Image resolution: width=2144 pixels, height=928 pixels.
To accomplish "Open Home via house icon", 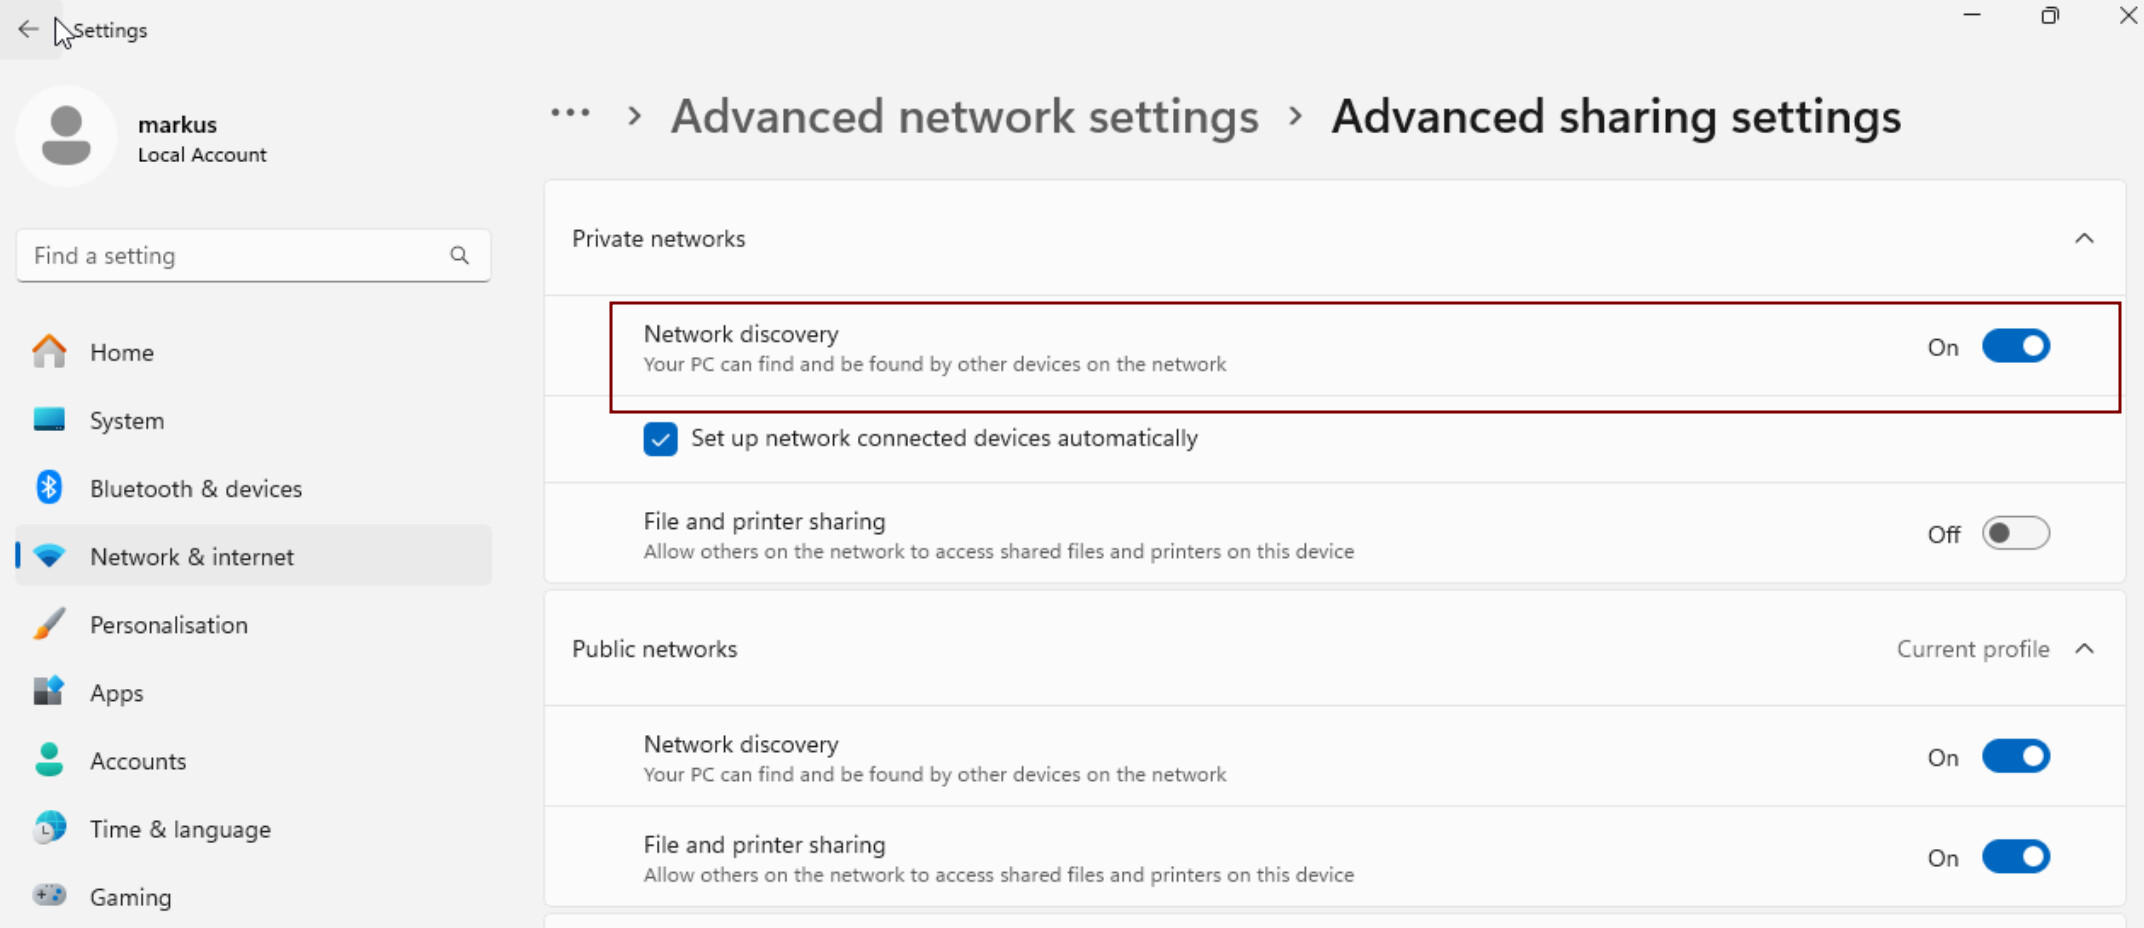I will pos(49,352).
